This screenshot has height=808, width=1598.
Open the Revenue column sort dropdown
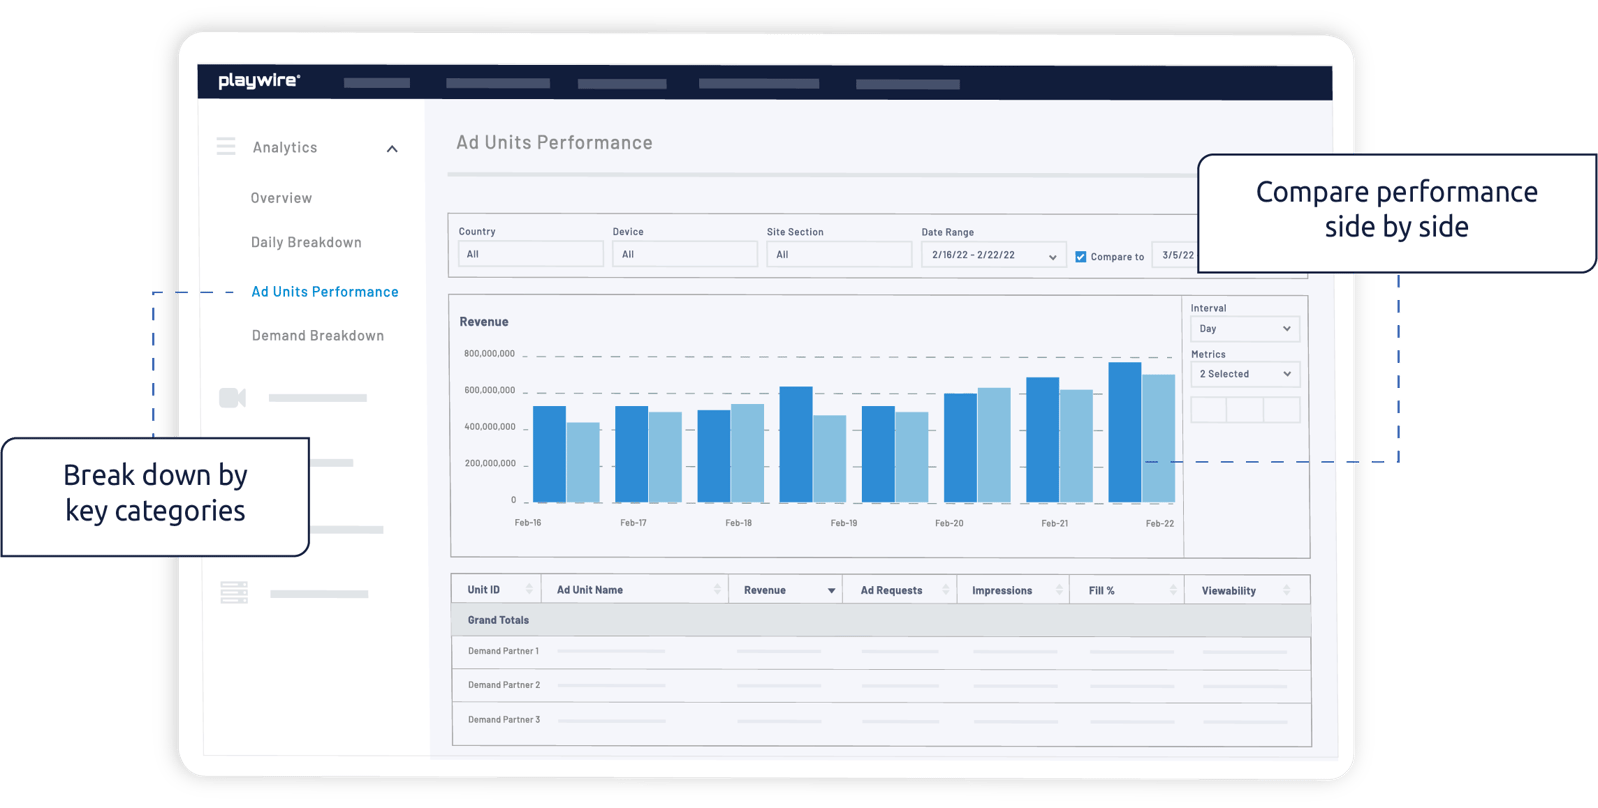coord(830,591)
